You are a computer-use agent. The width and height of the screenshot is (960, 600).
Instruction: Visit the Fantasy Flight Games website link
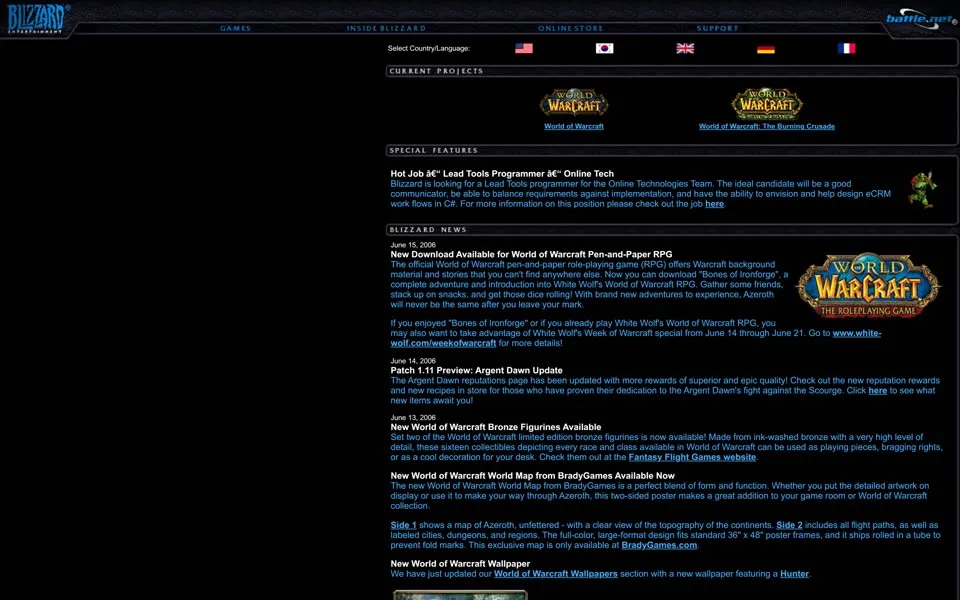click(x=692, y=457)
